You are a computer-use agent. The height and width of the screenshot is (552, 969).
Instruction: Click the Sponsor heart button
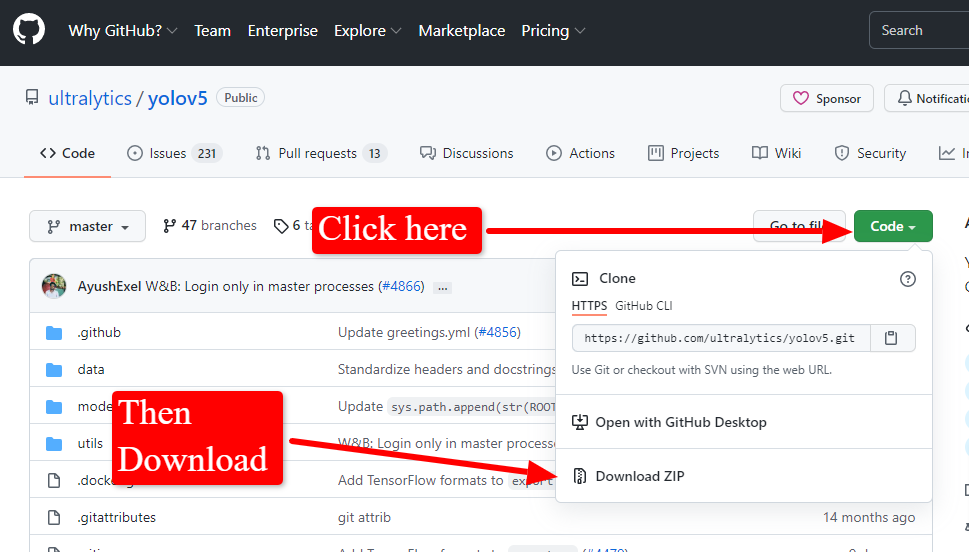827,98
